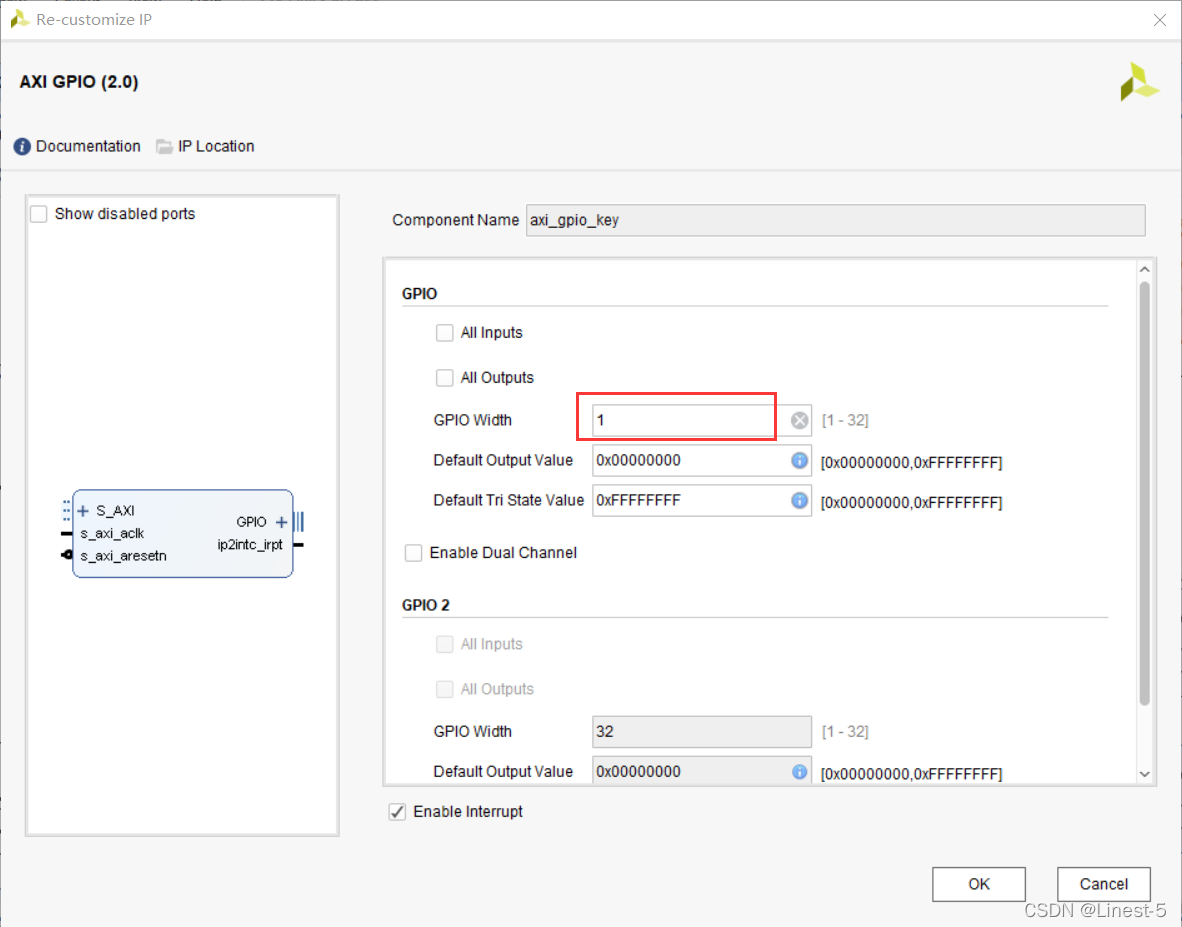1182x927 pixels.
Task: Click GPIO 2 Width field showing 32
Action: [702, 732]
